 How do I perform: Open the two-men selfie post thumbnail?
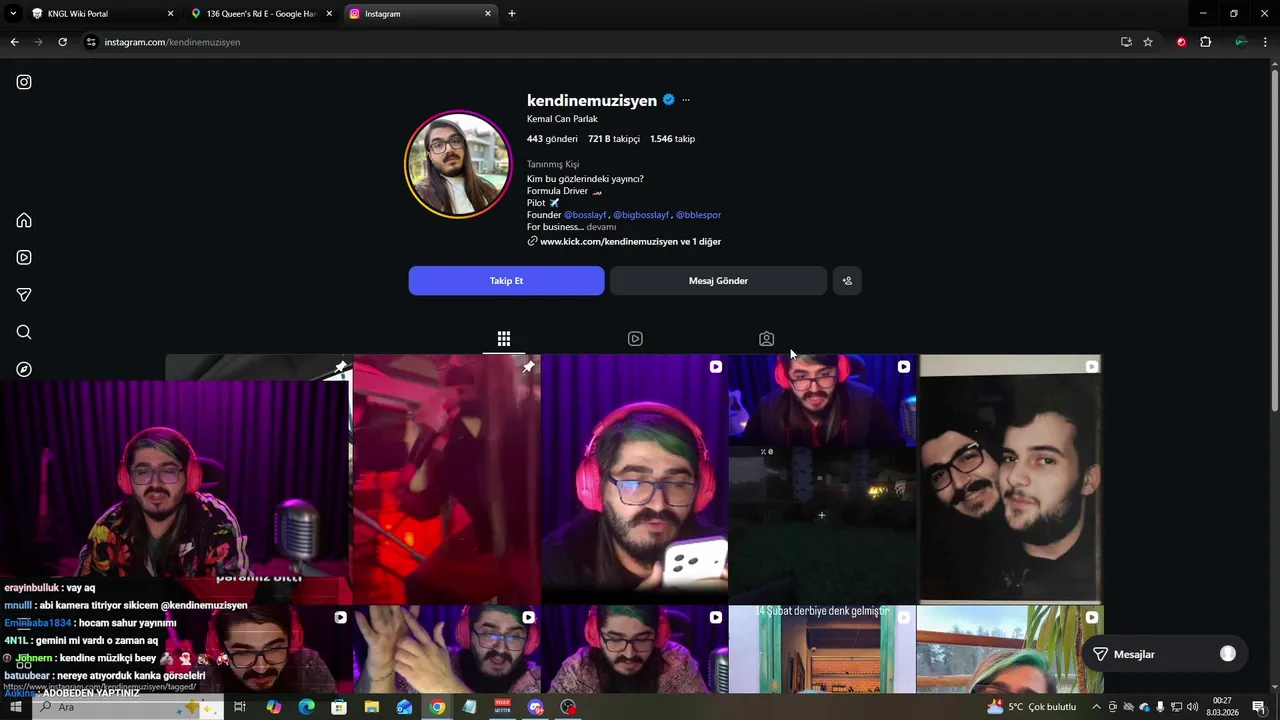1010,479
